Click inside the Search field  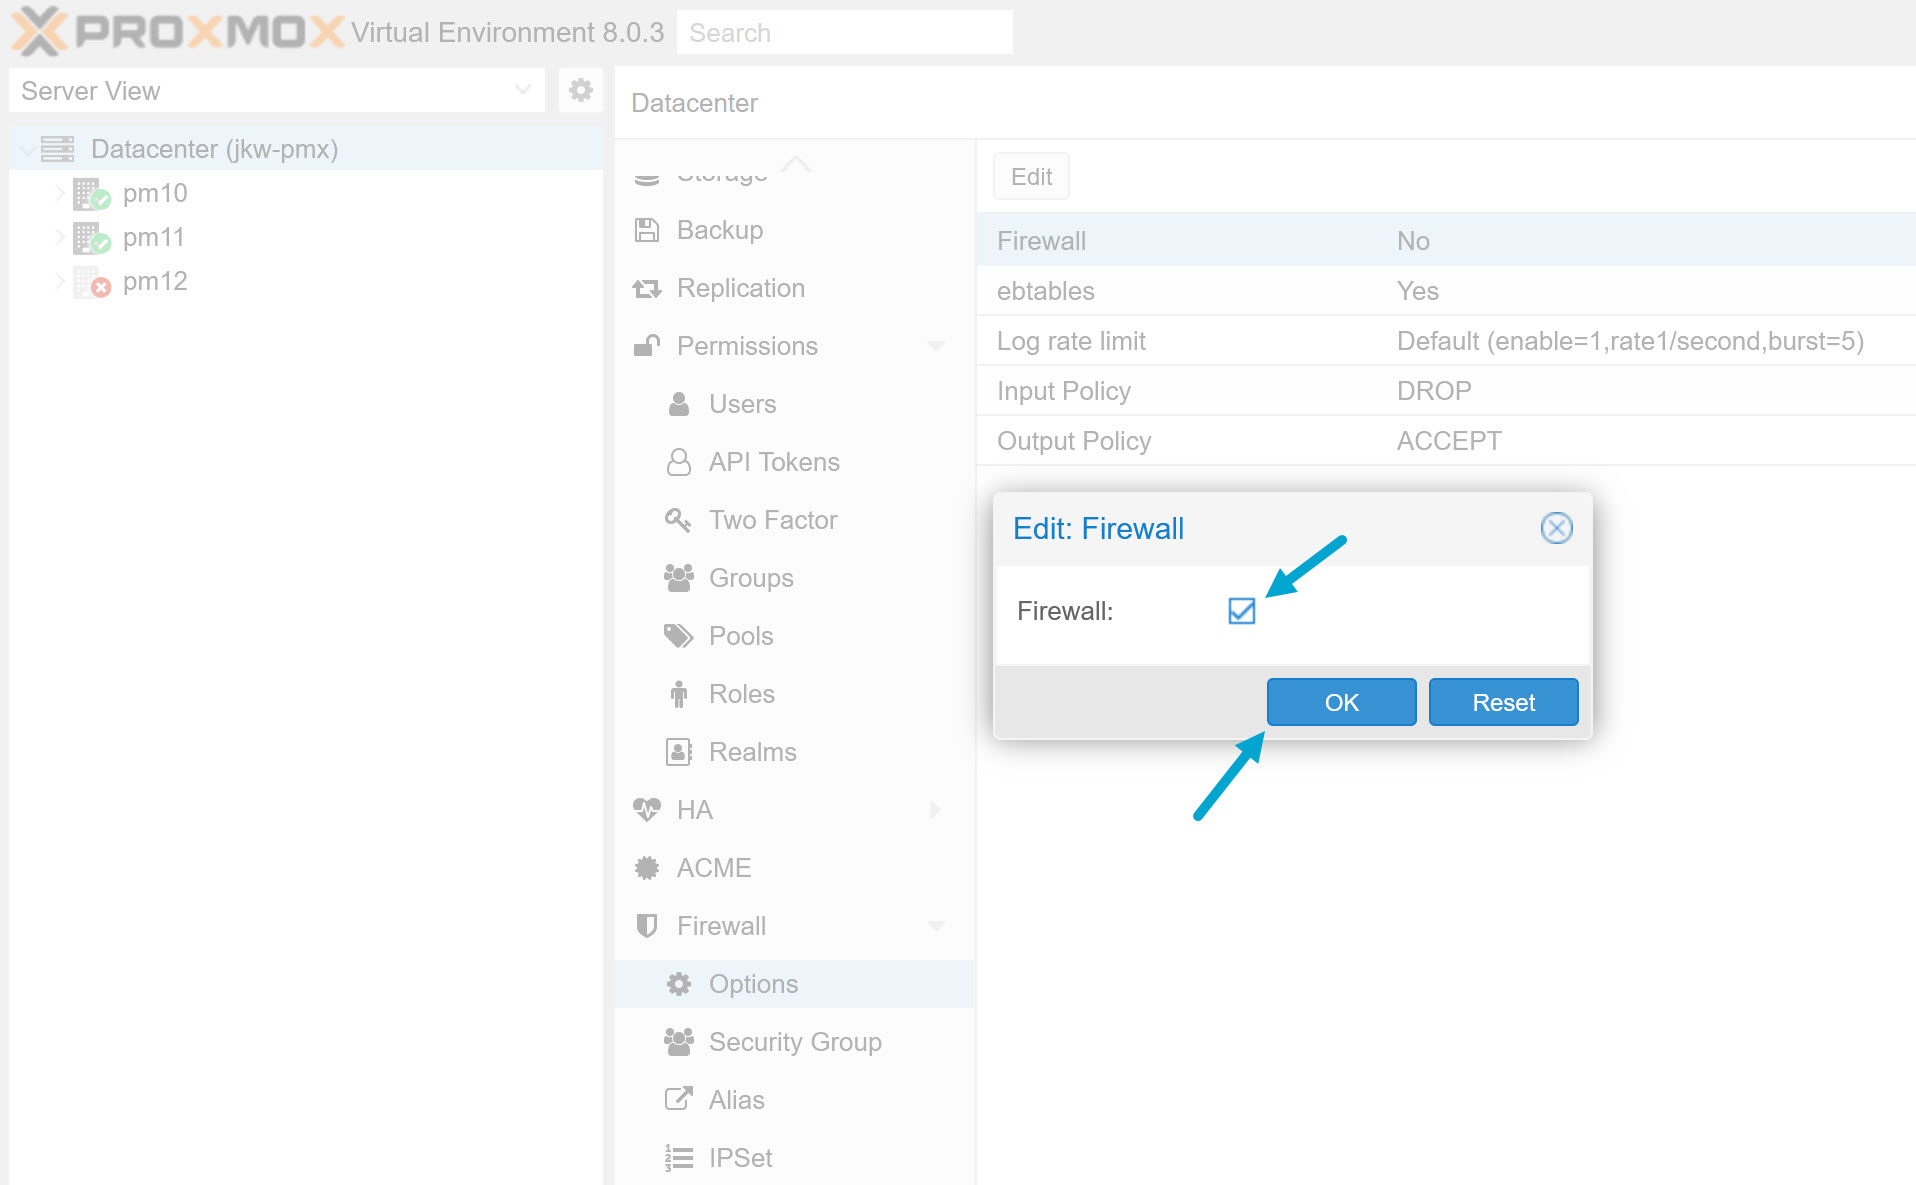844,31
